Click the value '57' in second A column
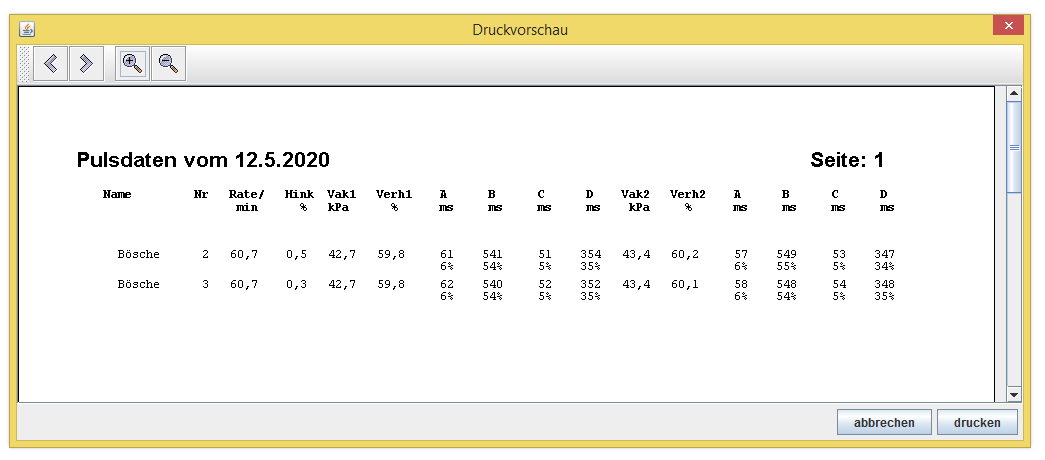 (x=740, y=254)
